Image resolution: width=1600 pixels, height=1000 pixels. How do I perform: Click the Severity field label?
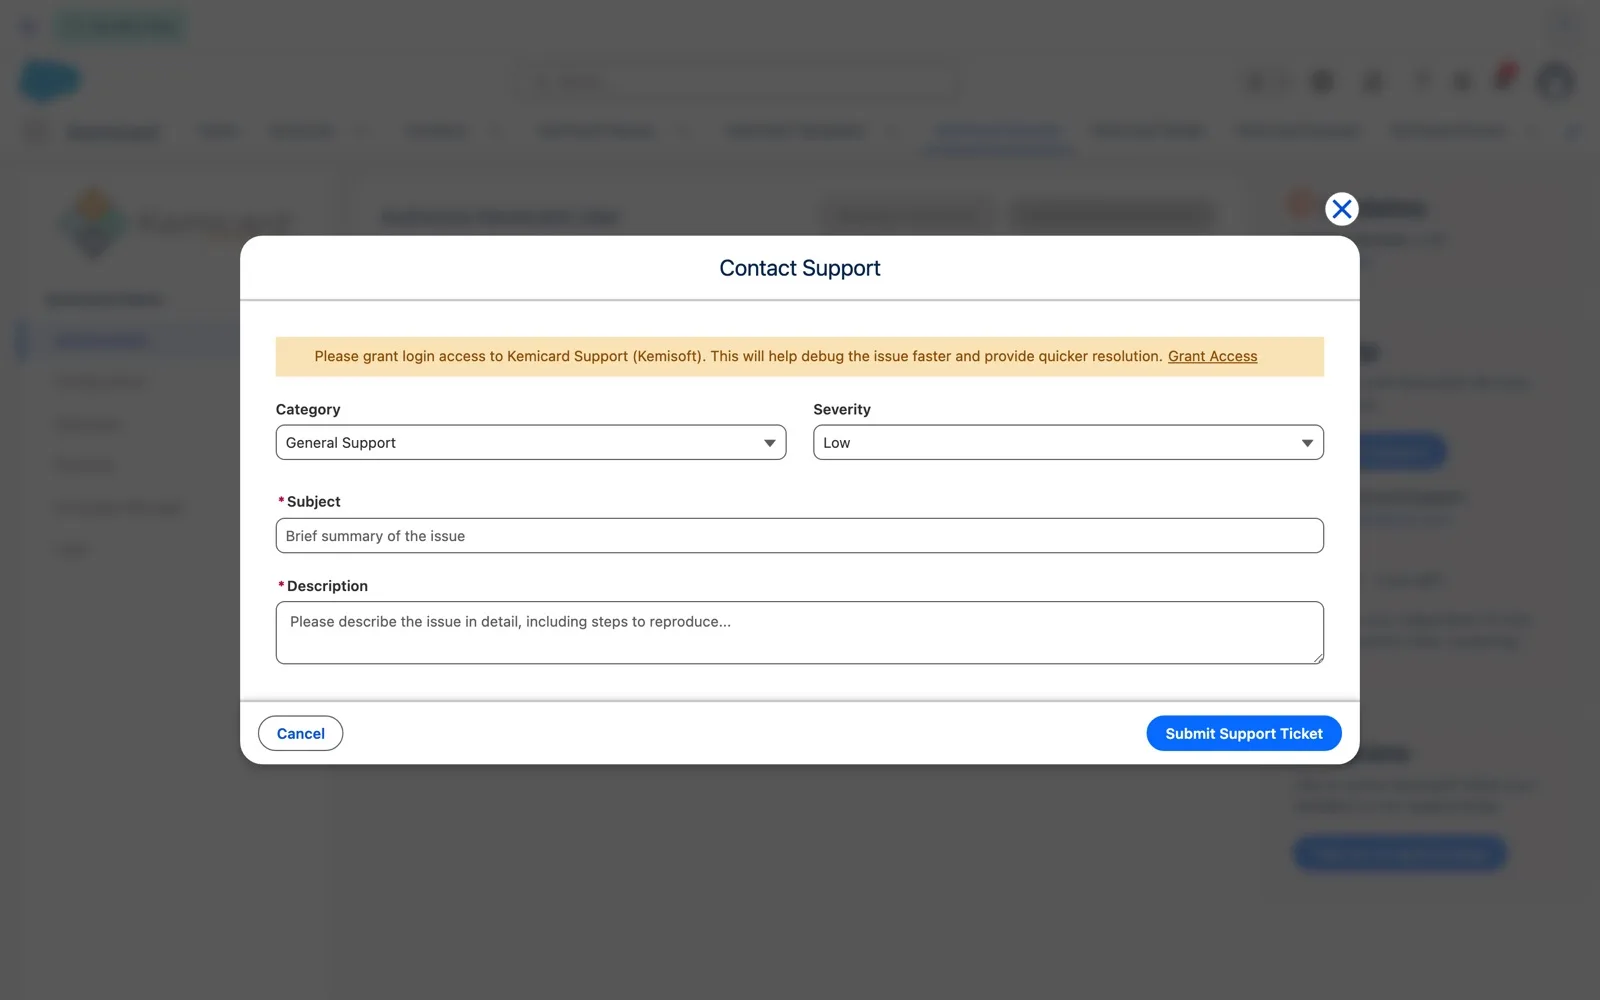point(842,409)
